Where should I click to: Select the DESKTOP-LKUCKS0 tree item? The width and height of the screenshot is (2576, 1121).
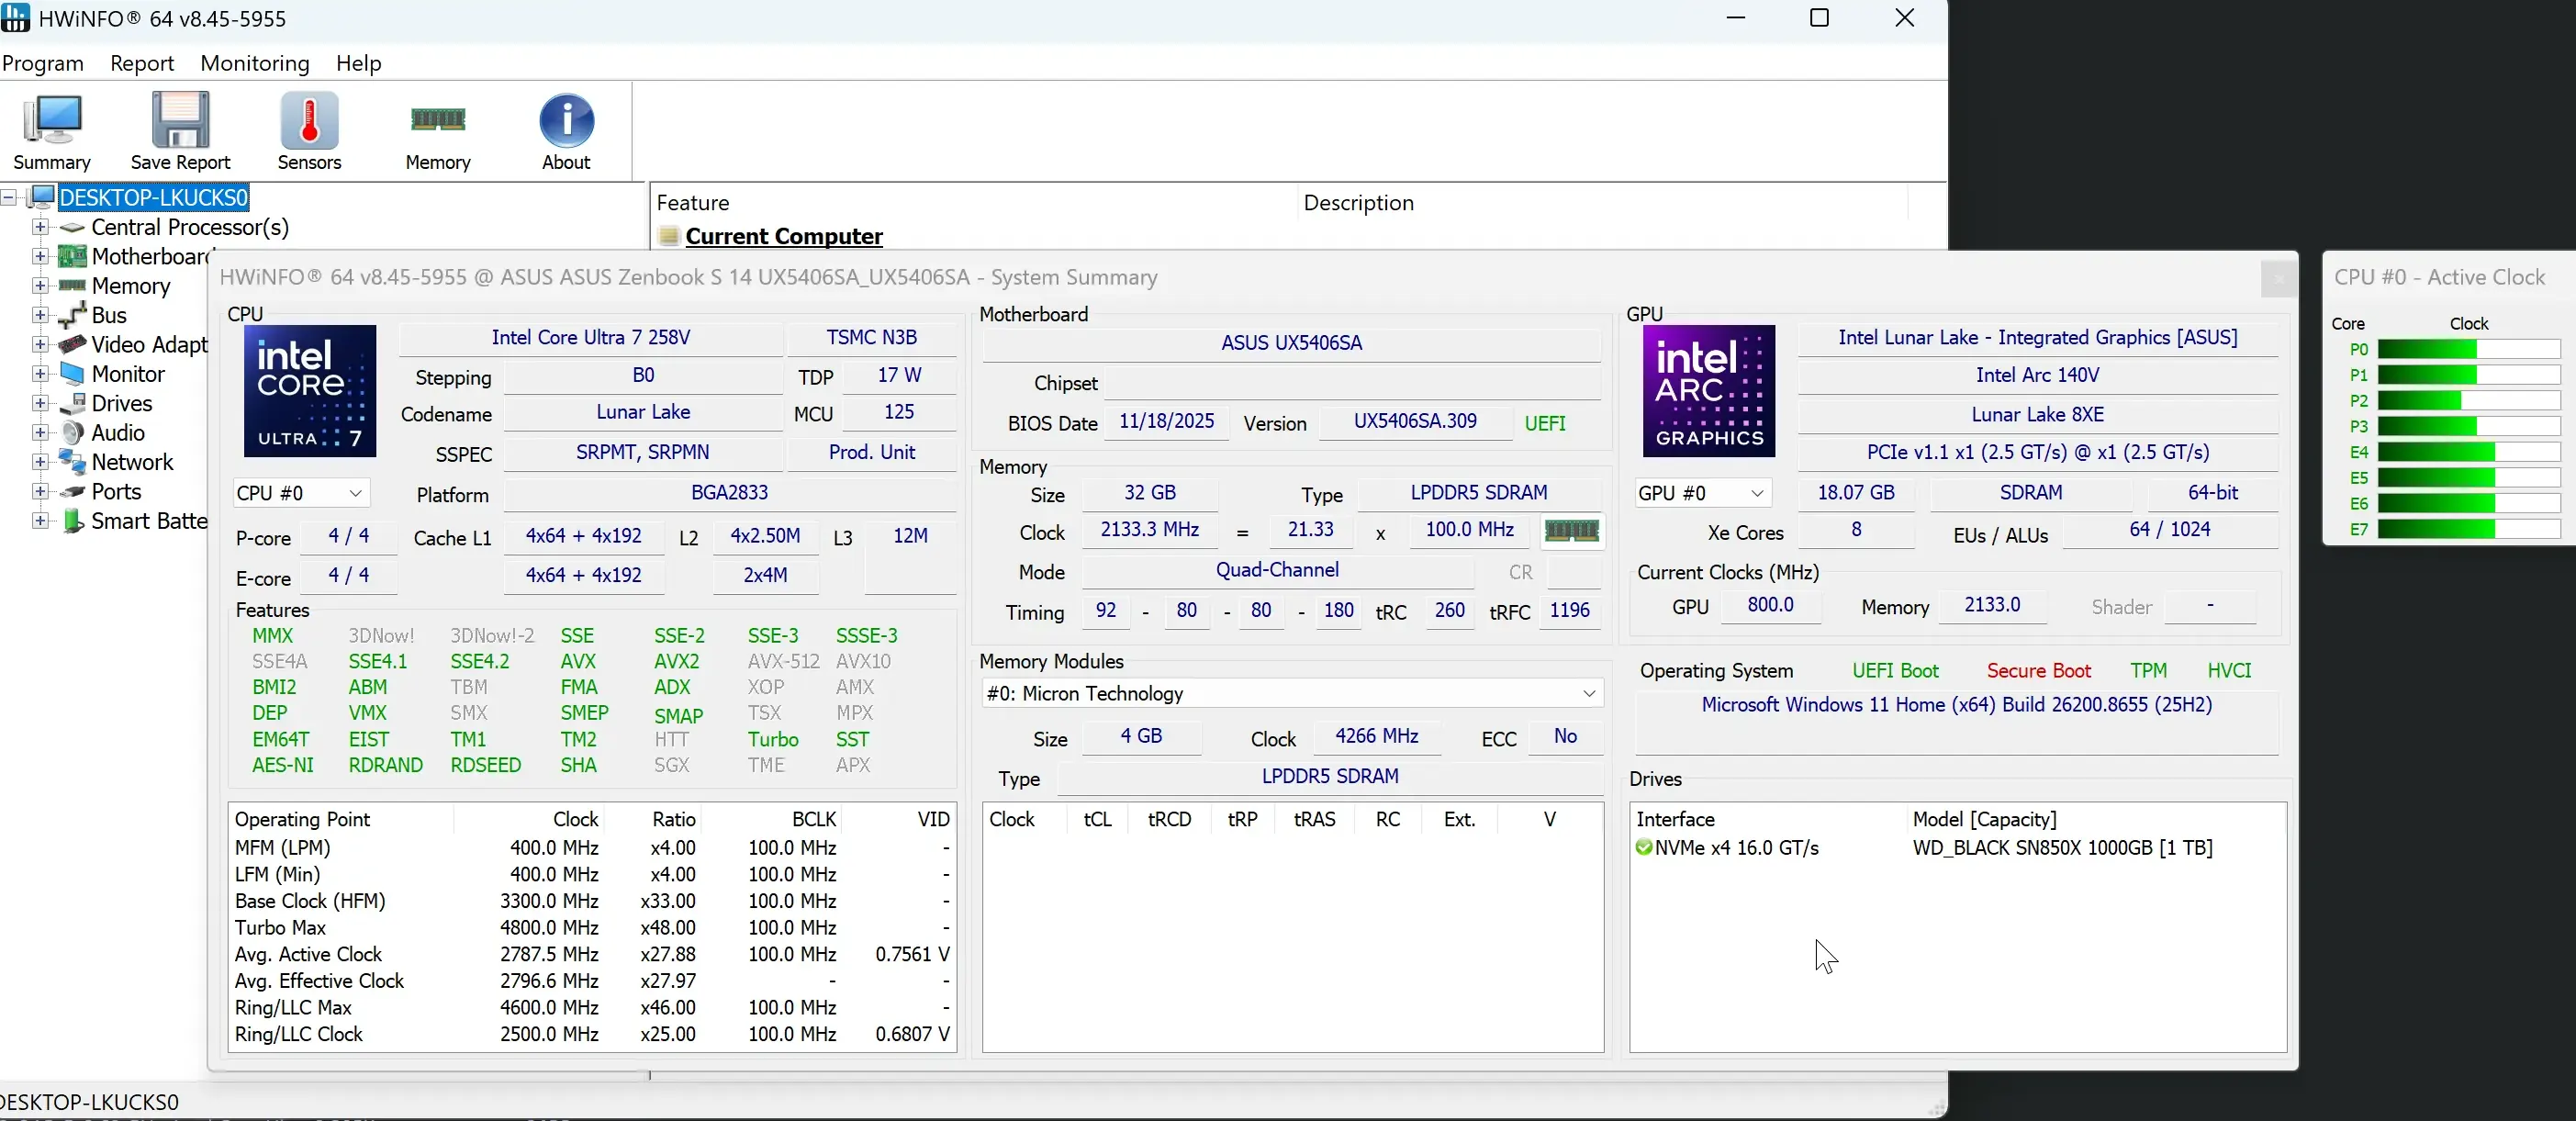coord(154,198)
